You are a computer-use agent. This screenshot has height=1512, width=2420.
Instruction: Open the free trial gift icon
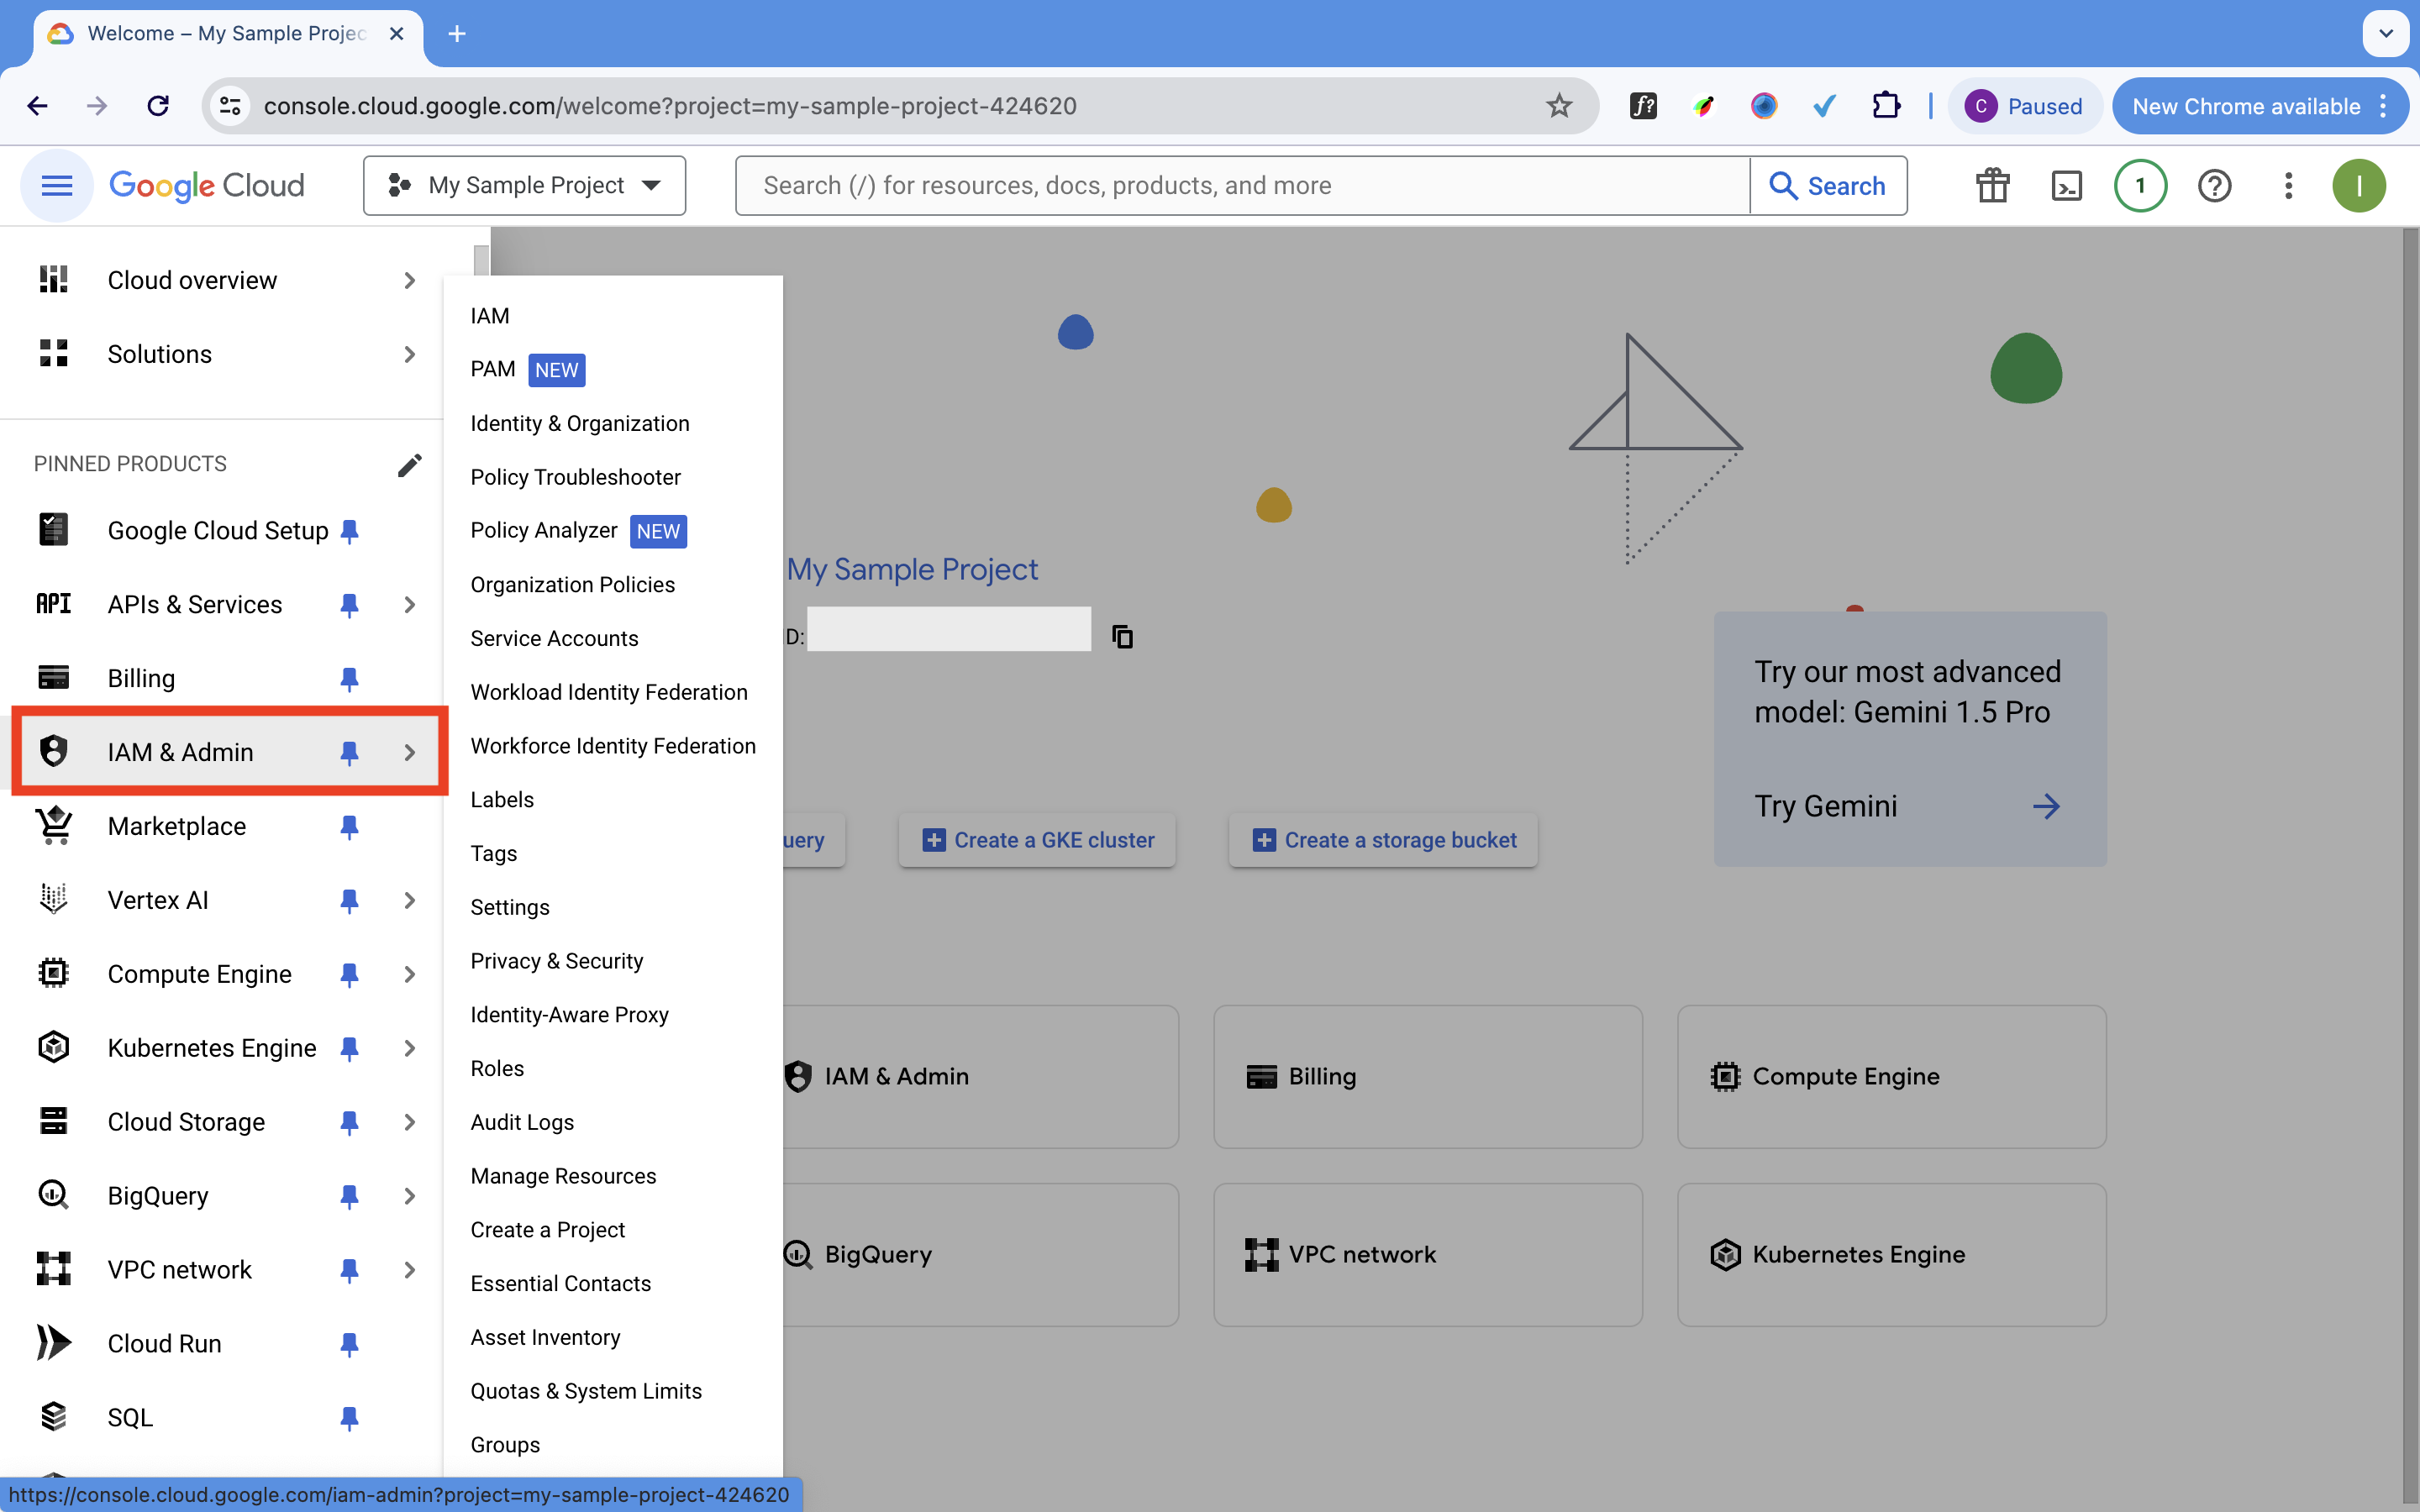click(x=1992, y=185)
